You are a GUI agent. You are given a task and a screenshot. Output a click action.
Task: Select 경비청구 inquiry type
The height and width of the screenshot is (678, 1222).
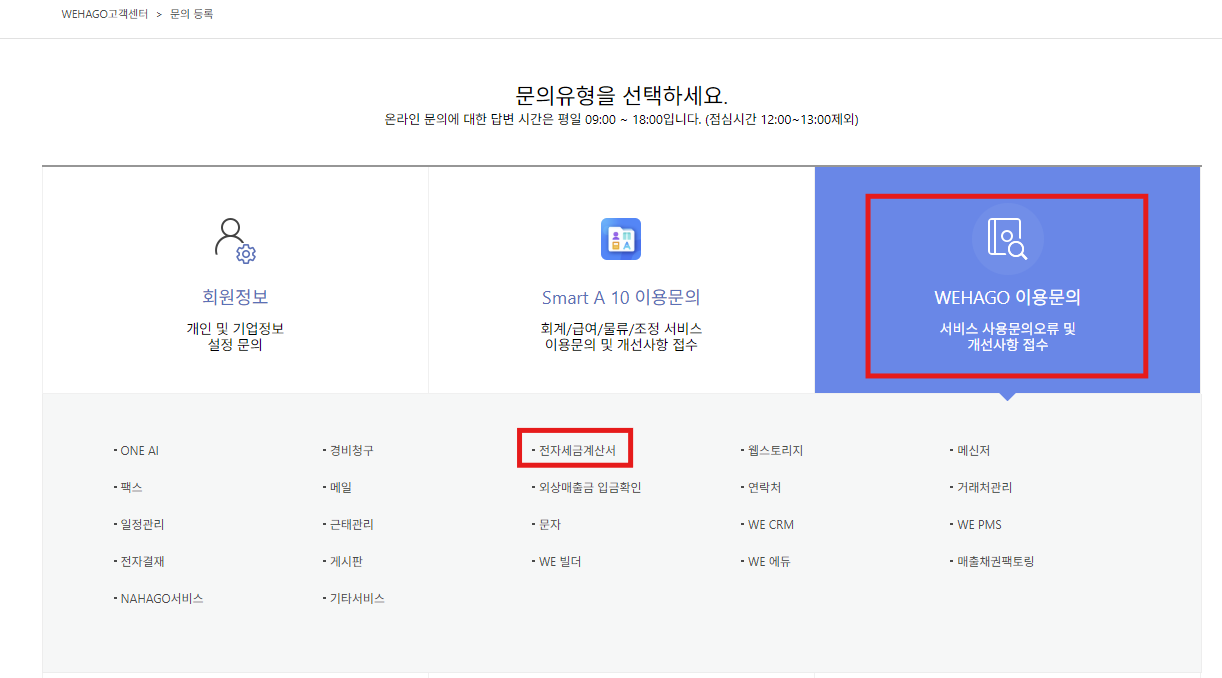click(351, 451)
